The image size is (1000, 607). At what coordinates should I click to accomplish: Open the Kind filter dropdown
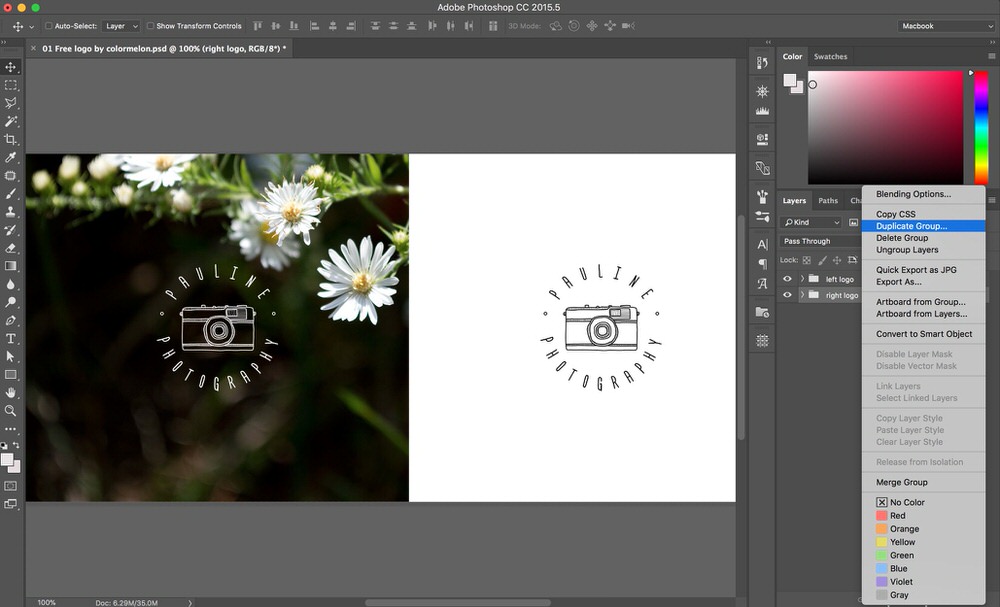[x=811, y=222]
